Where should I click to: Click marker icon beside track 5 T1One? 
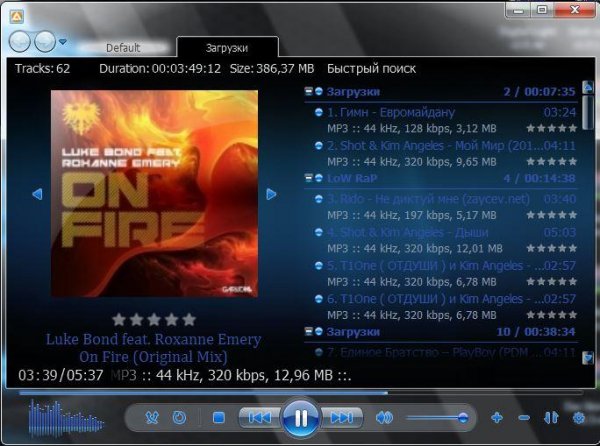pyautogui.click(x=318, y=265)
